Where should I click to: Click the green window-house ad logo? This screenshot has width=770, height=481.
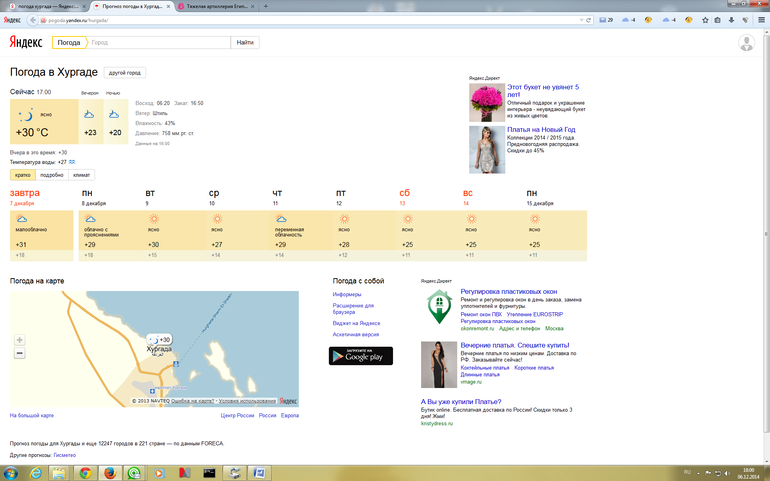point(439,307)
